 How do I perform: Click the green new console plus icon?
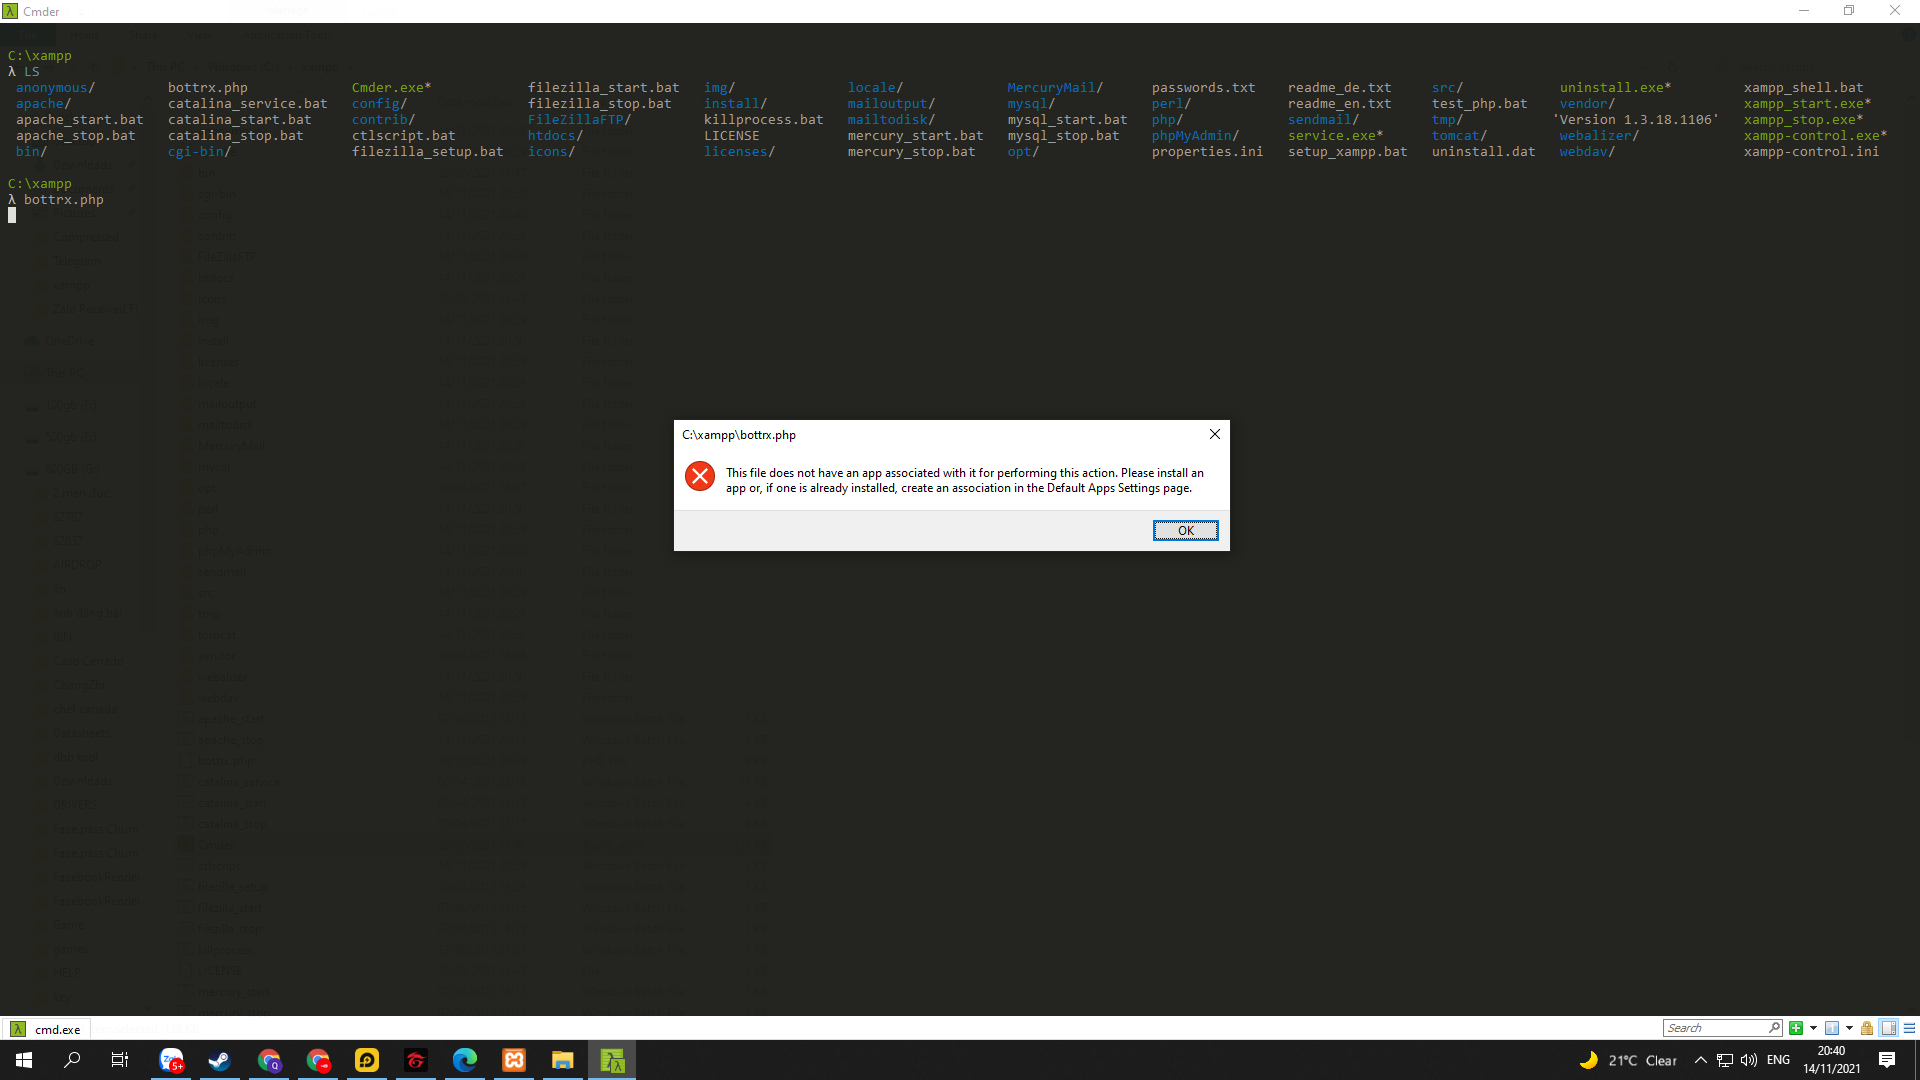coord(1796,1028)
